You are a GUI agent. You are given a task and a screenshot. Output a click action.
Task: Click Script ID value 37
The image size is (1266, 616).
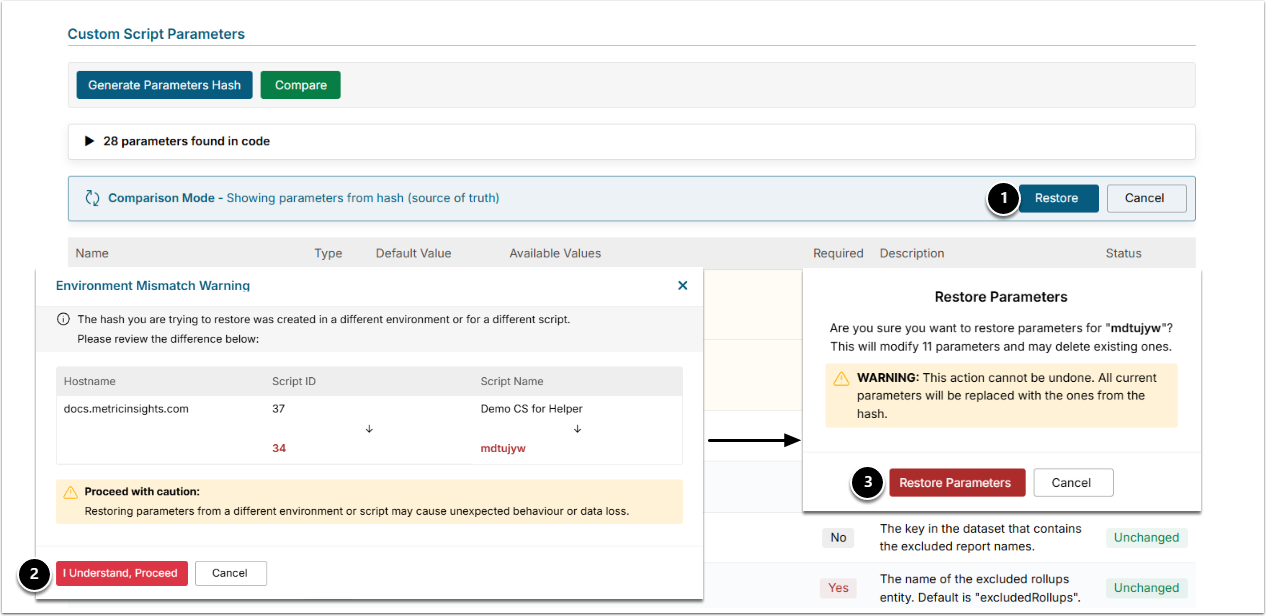279,408
